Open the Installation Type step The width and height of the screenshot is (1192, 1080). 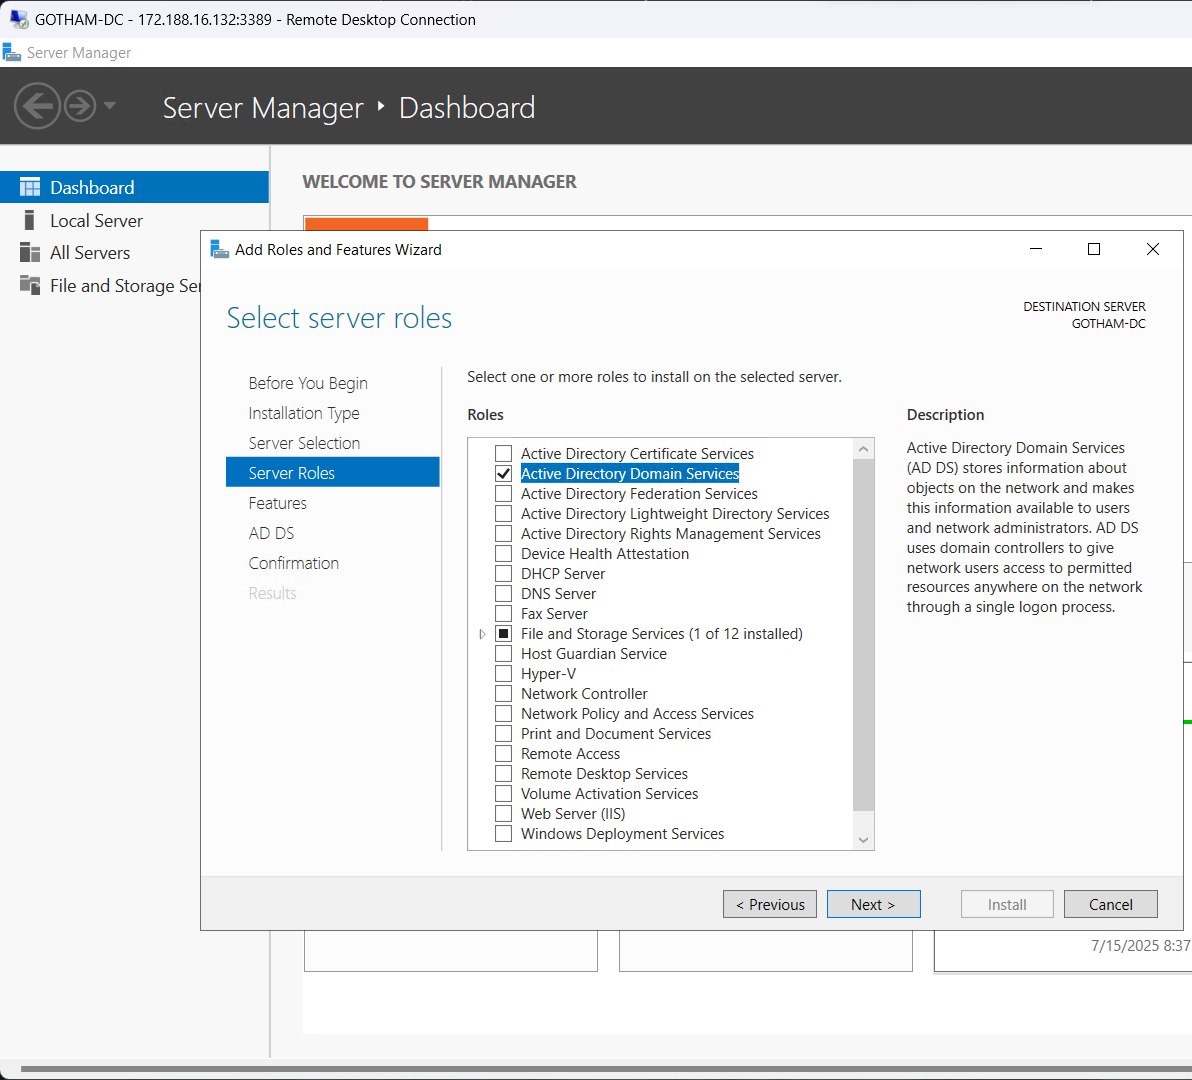[303, 413]
